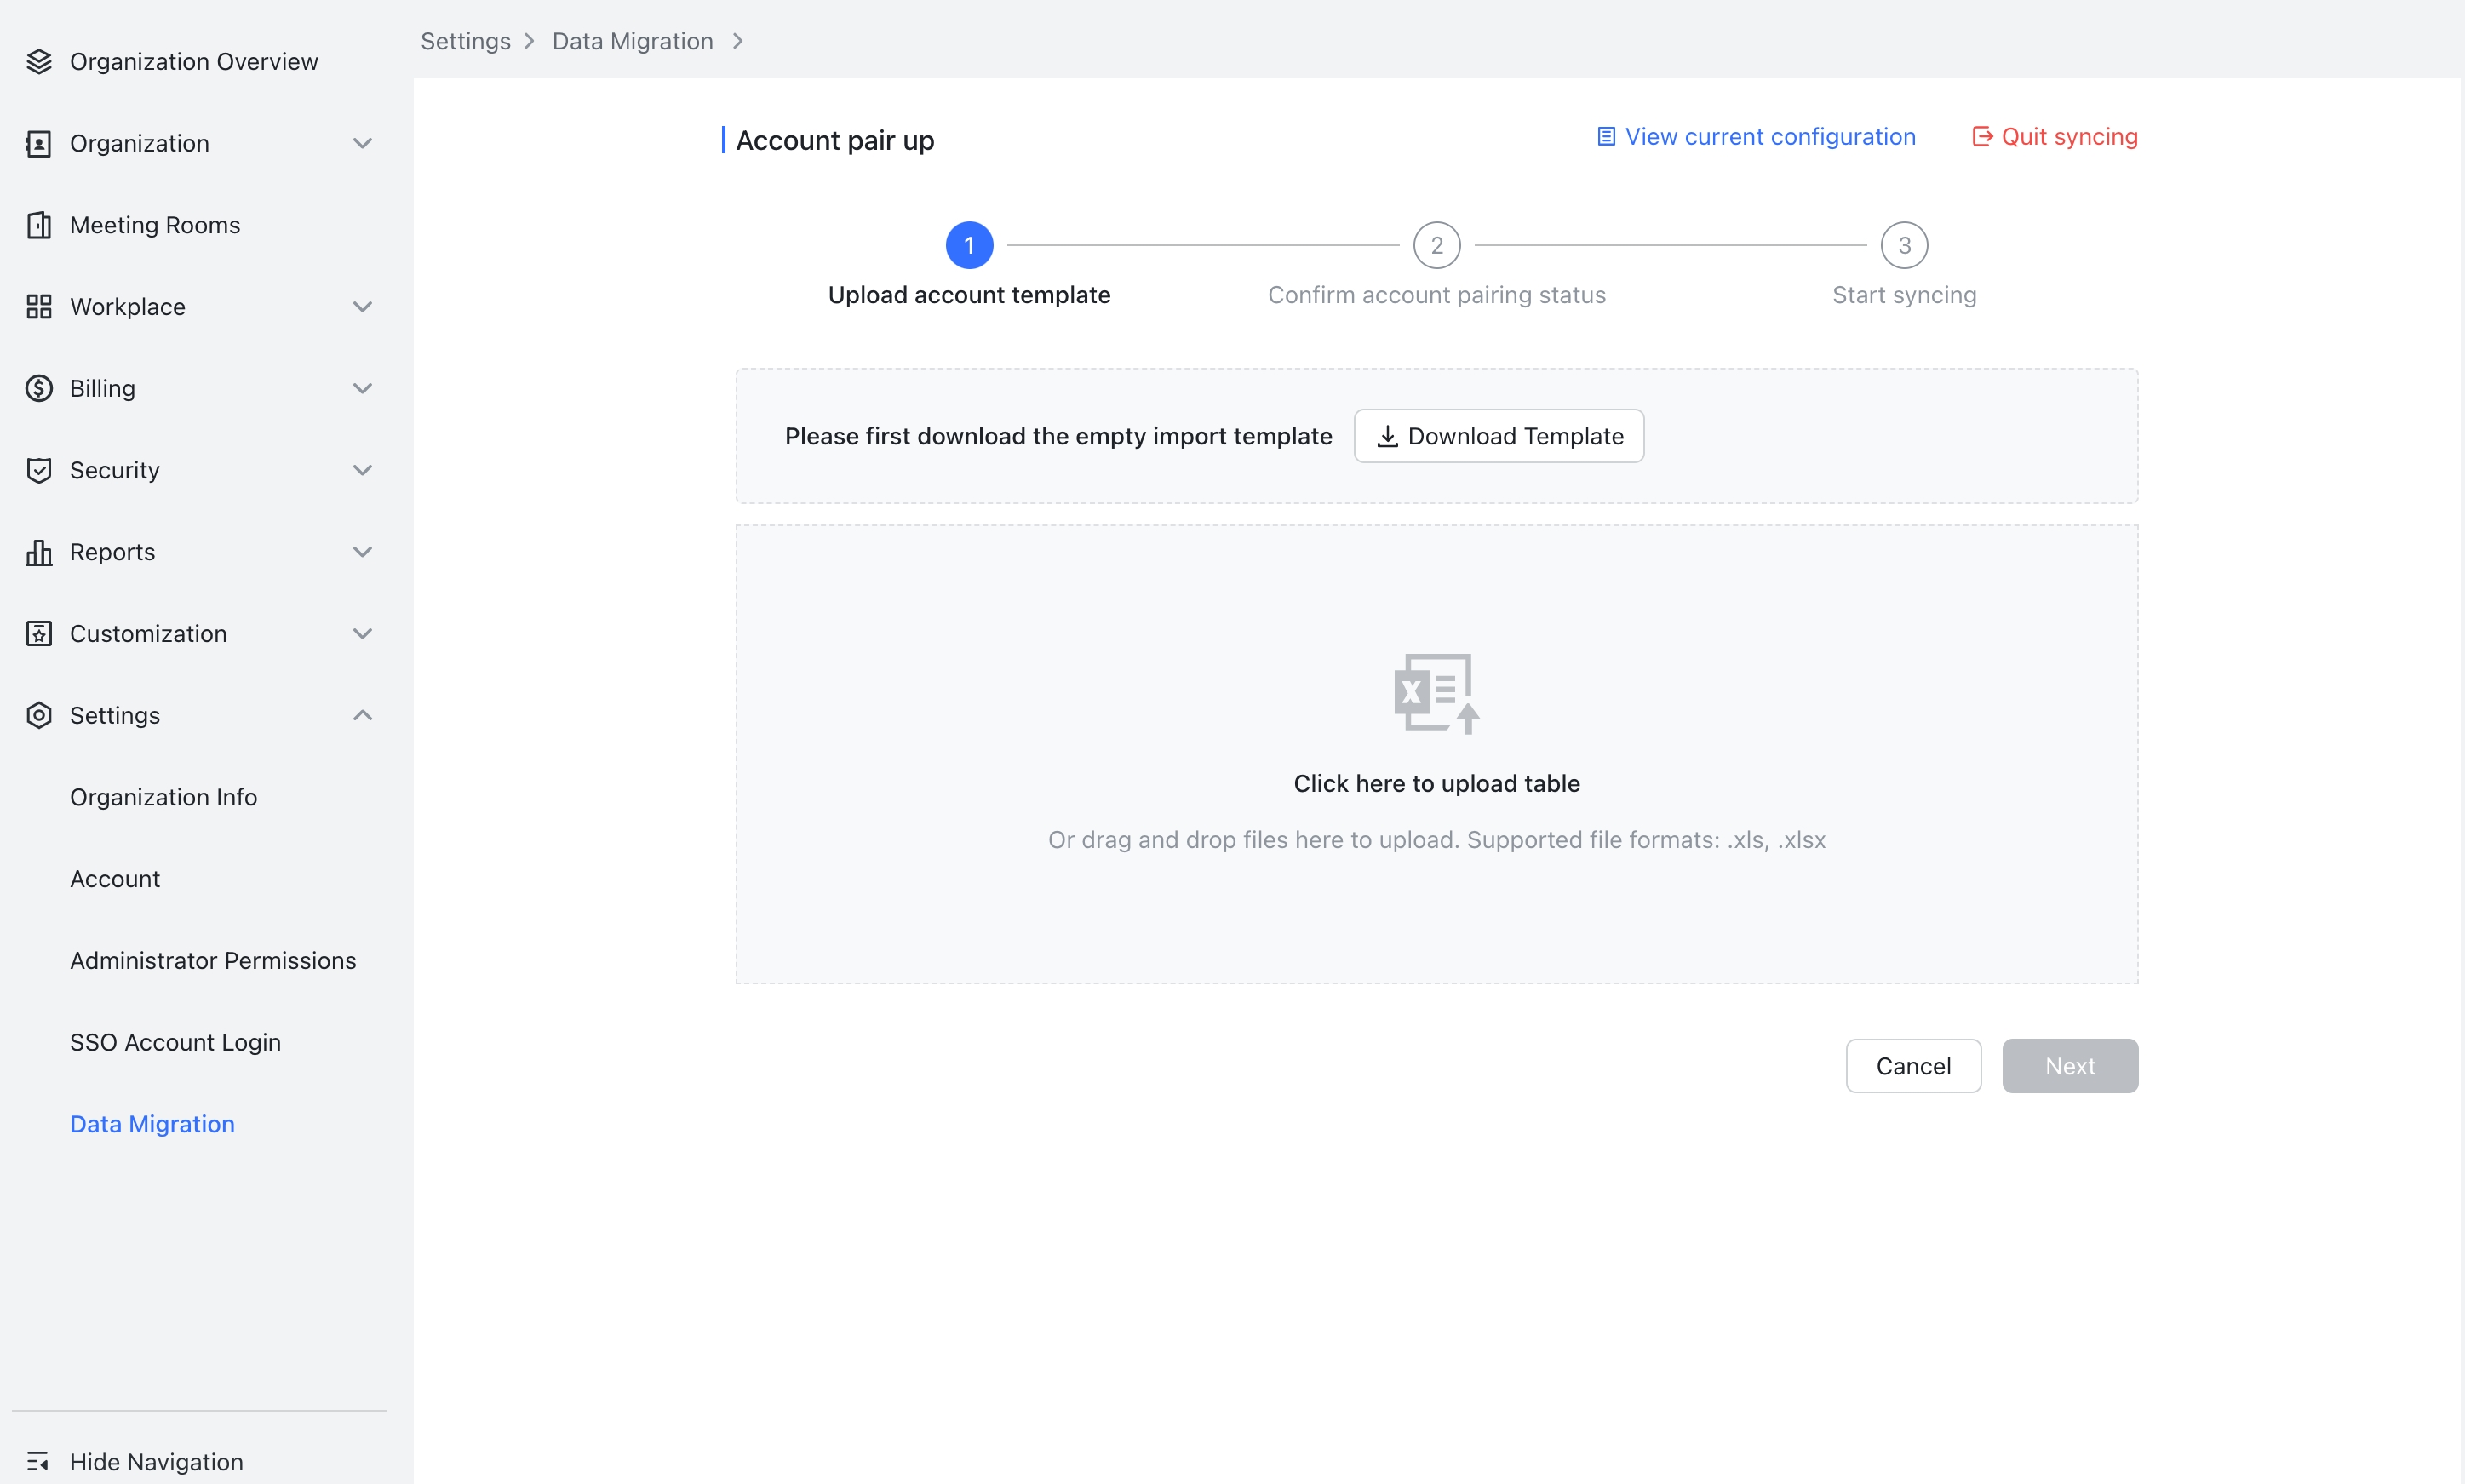2465x1484 pixels.
Task: Click here to upload table area
Action: [x=1436, y=783]
